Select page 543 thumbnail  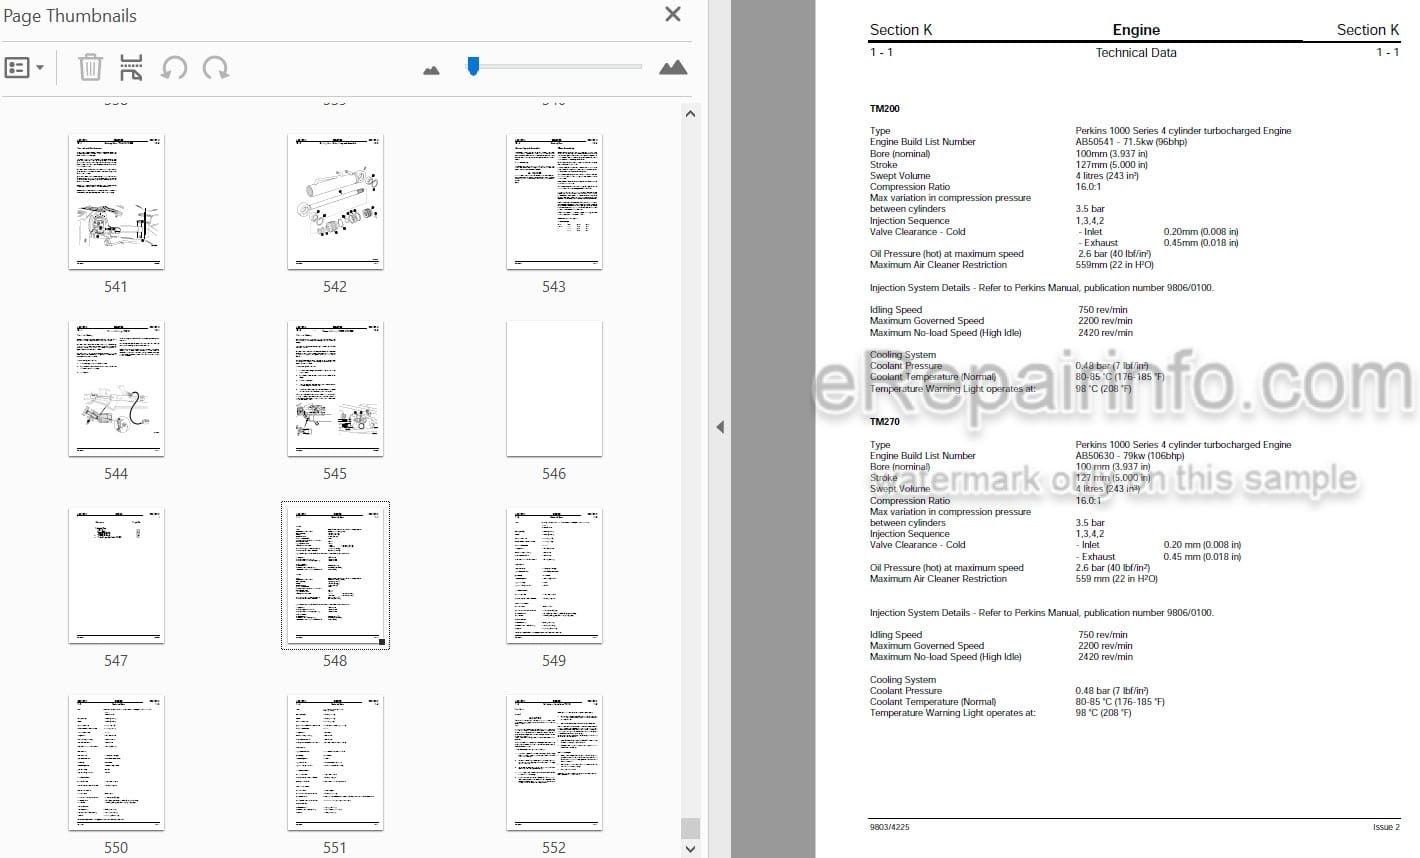pyautogui.click(x=554, y=202)
